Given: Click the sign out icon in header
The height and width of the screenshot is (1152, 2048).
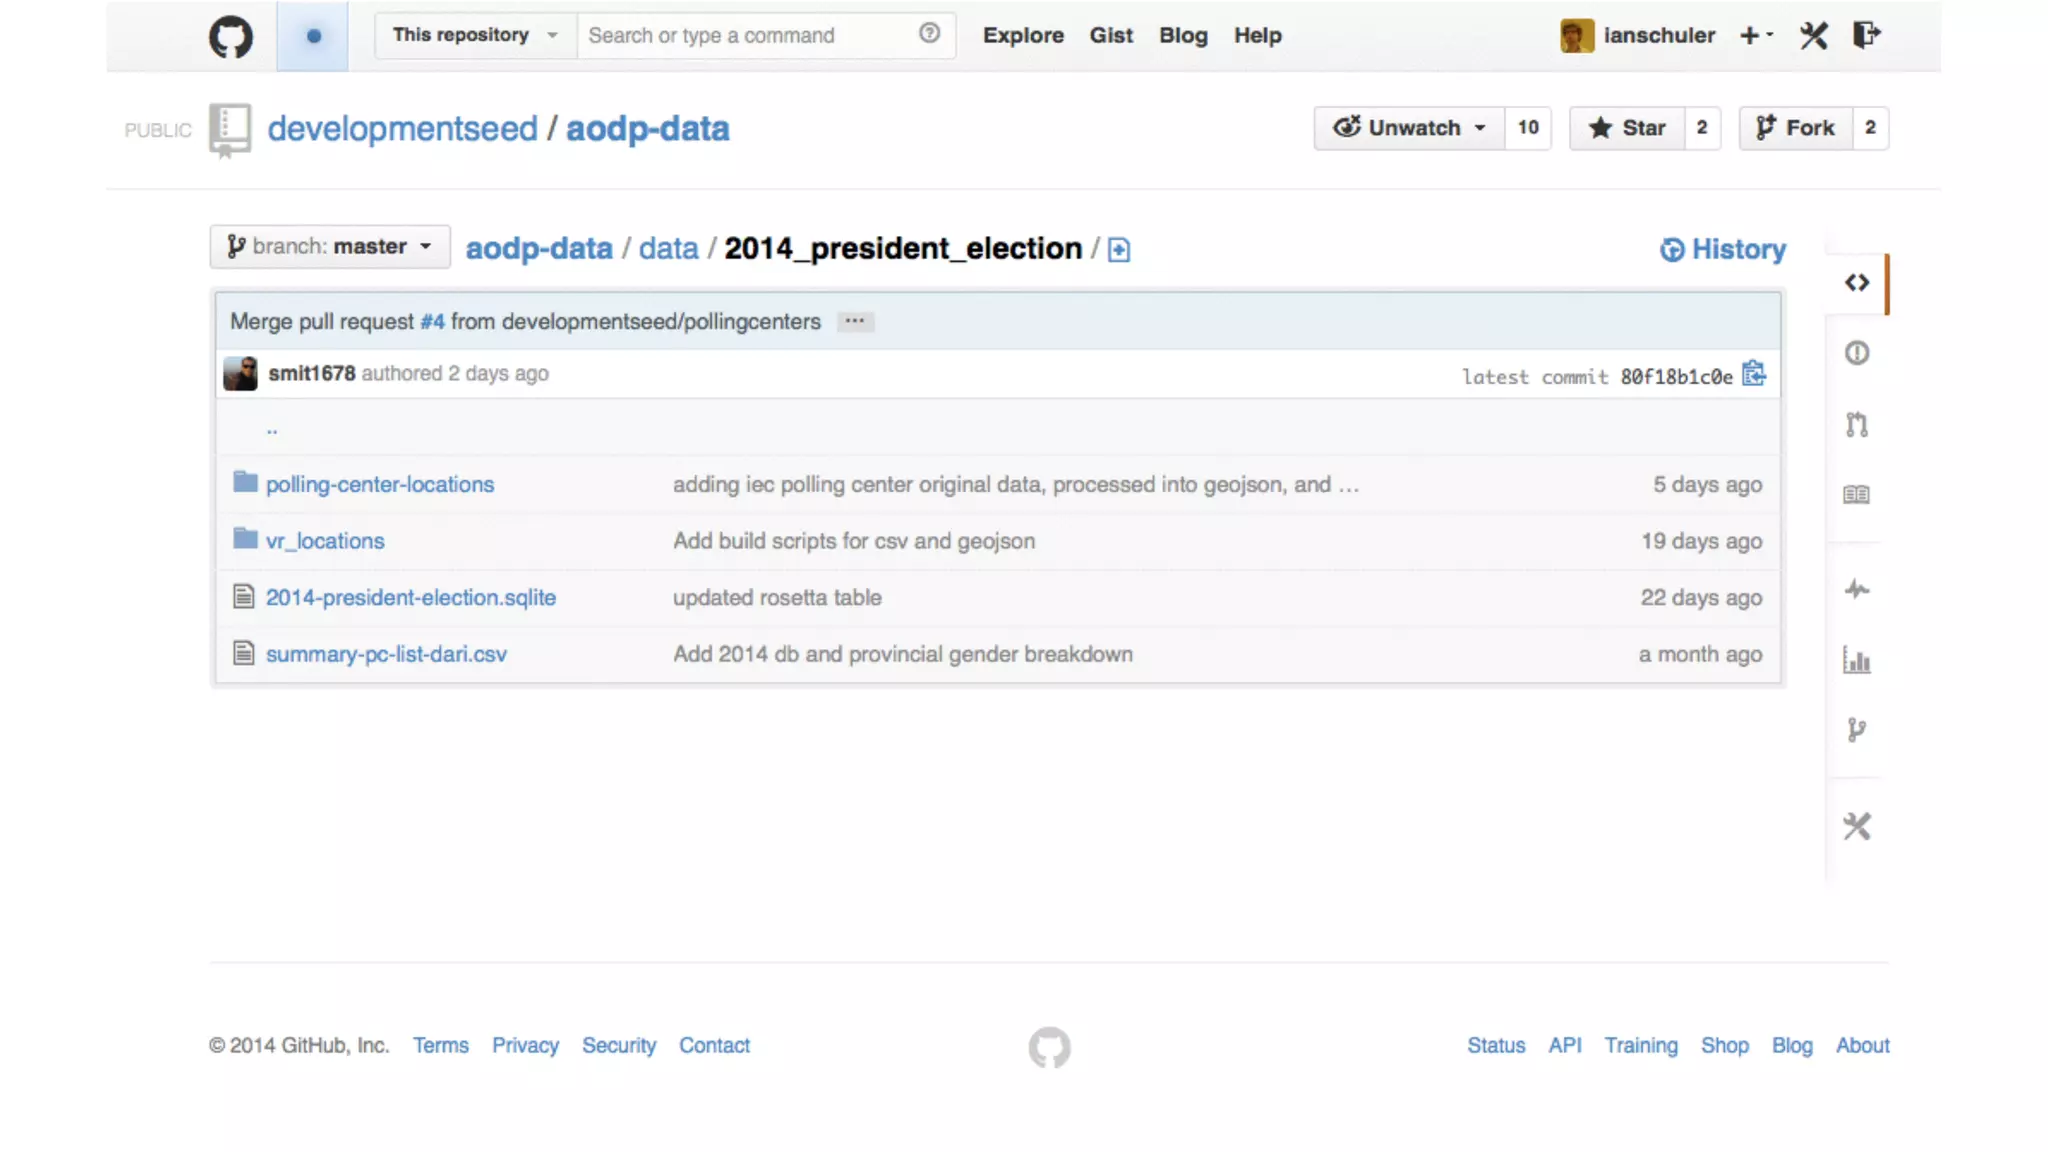Looking at the screenshot, I should pyautogui.click(x=1866, y=36).
